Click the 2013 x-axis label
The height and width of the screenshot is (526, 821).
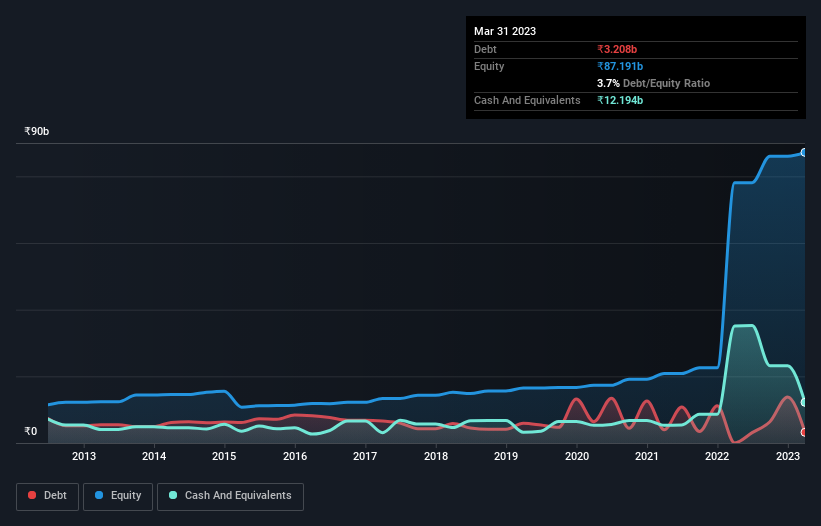[x=84, y=456]
